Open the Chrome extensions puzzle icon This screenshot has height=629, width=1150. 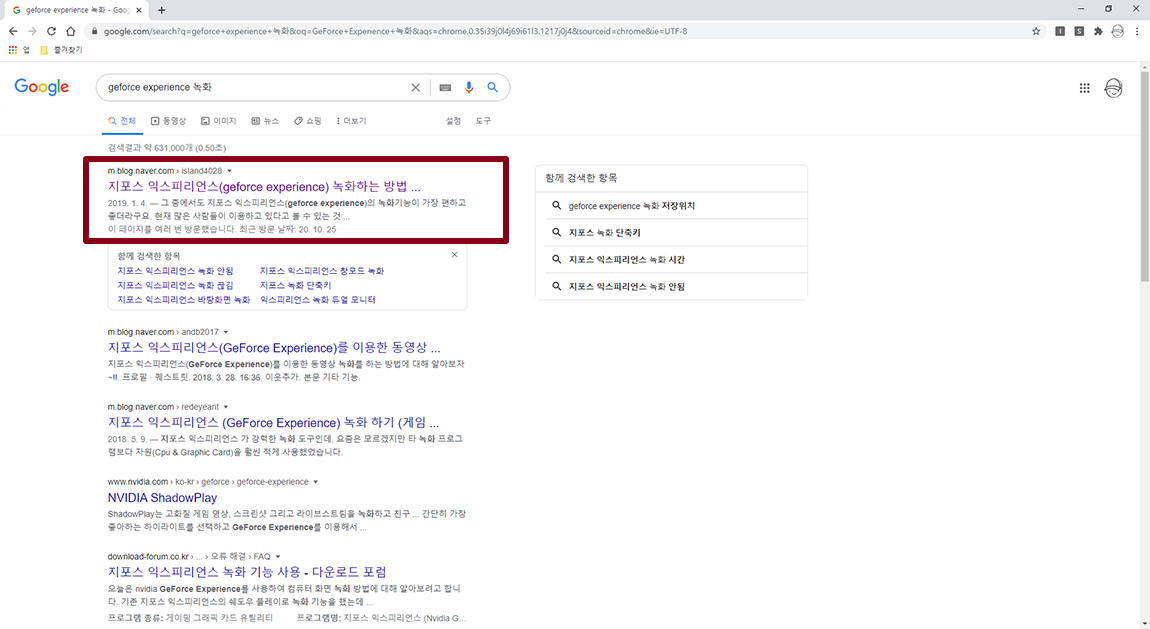point(1098,32)
